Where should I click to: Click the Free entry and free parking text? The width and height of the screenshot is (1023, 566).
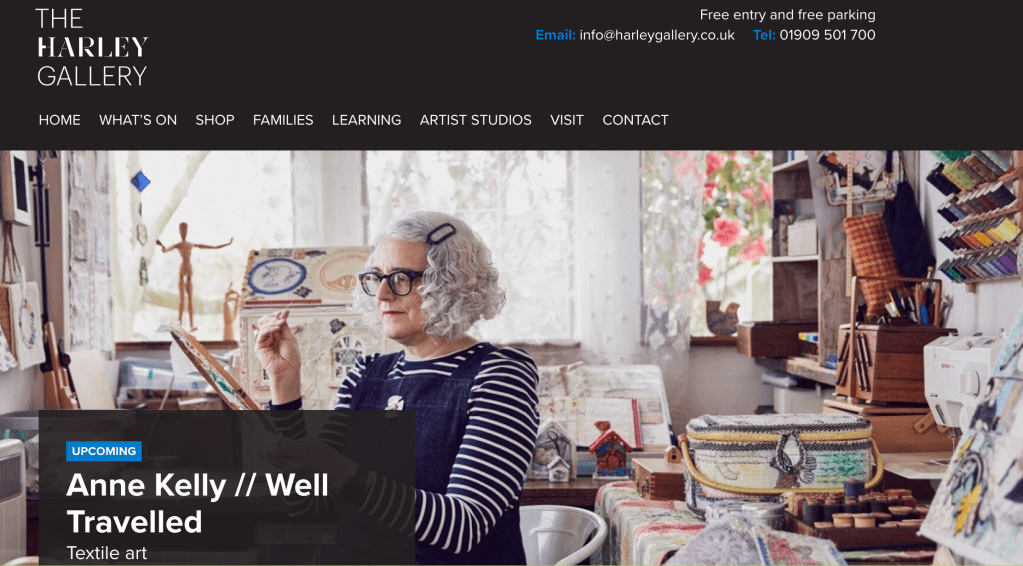[x=787, y=15]
